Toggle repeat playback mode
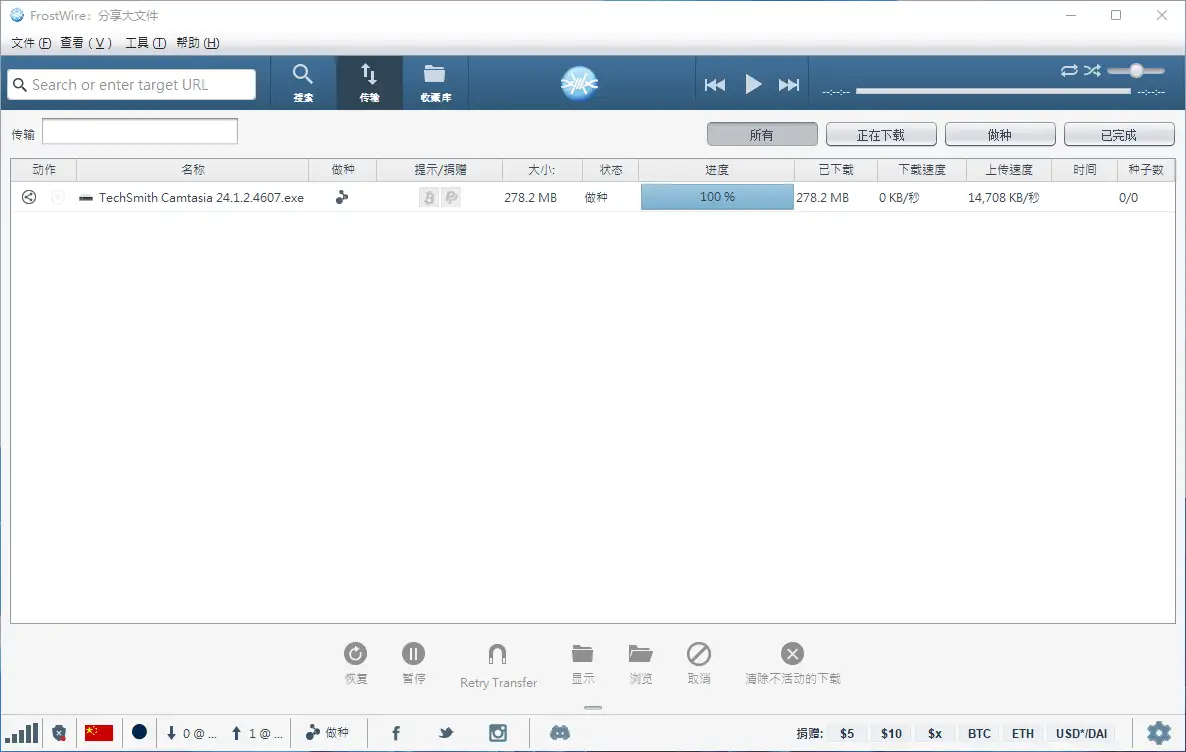The image size is (1186, 752). pyautogui.click(x=1069, y=70)
